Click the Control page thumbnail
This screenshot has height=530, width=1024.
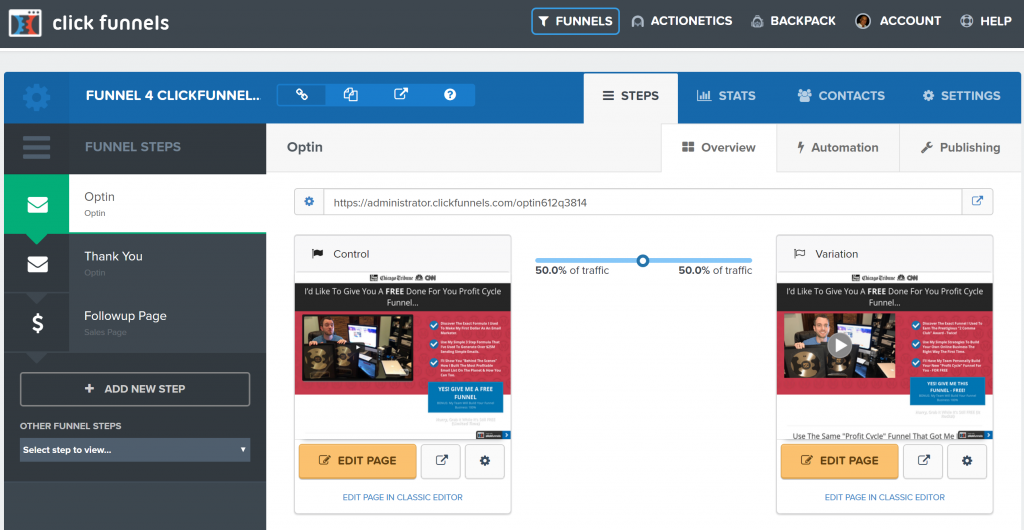(x=403, y=355)
